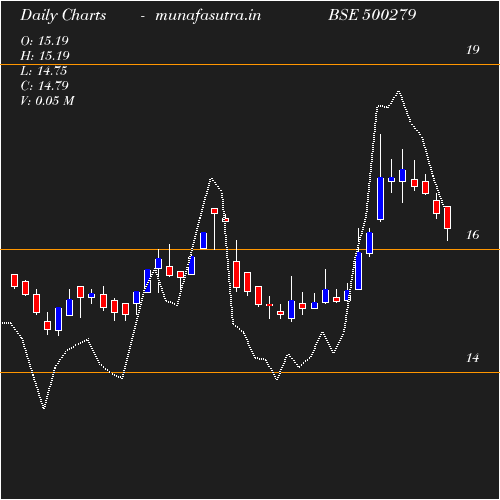This screenshot has width=500, height=500.
Task: Click the tall blue candlestick crossing 17
Action: pos(380,199)
